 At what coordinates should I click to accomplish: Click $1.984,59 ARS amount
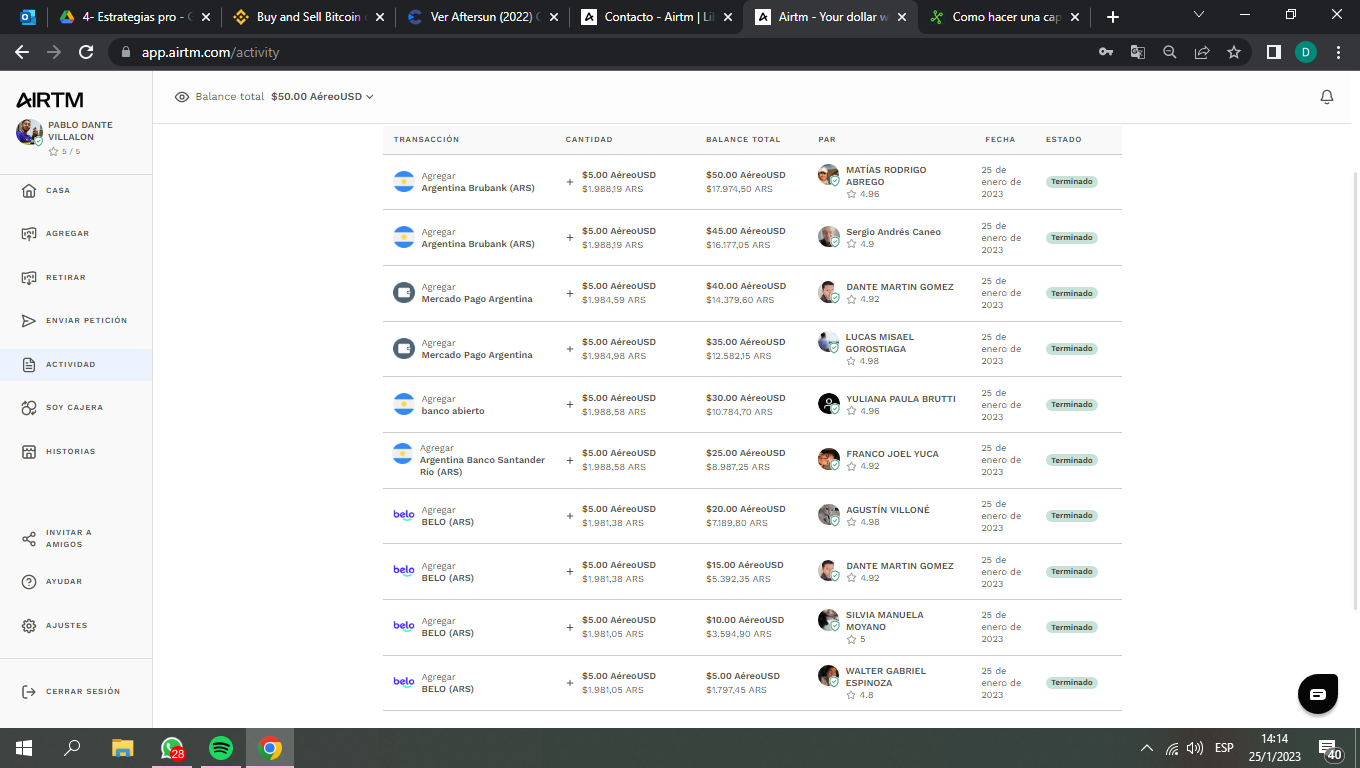point(614,300)
